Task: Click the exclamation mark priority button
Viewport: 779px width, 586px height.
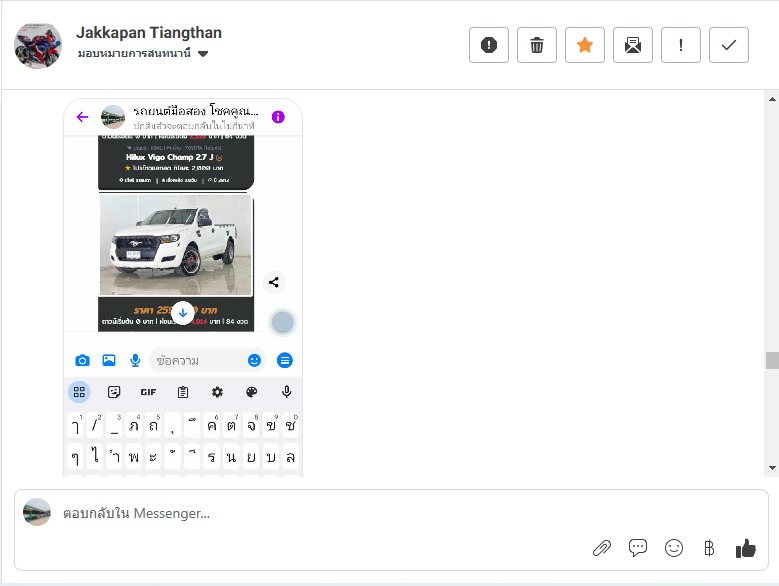Action: coord(681,45)
